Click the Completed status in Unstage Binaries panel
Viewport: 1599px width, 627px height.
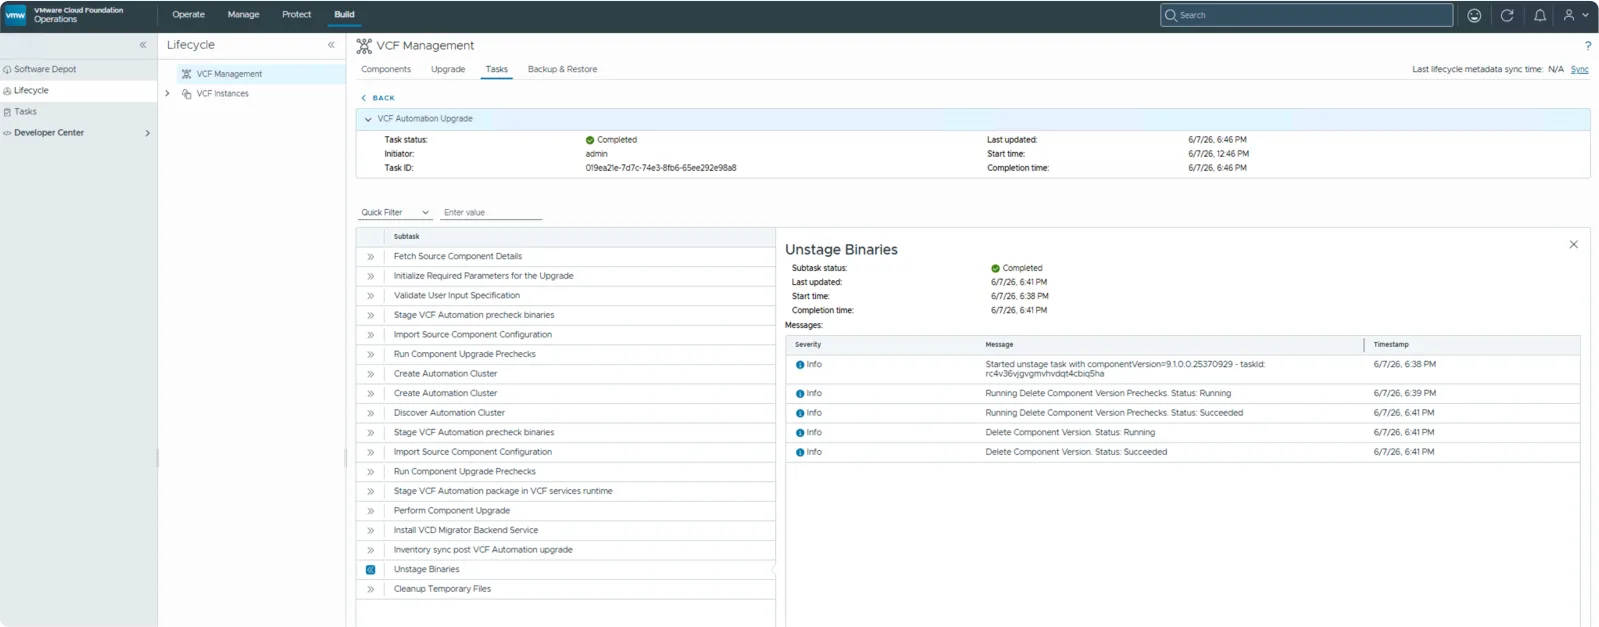[1016, 269]
